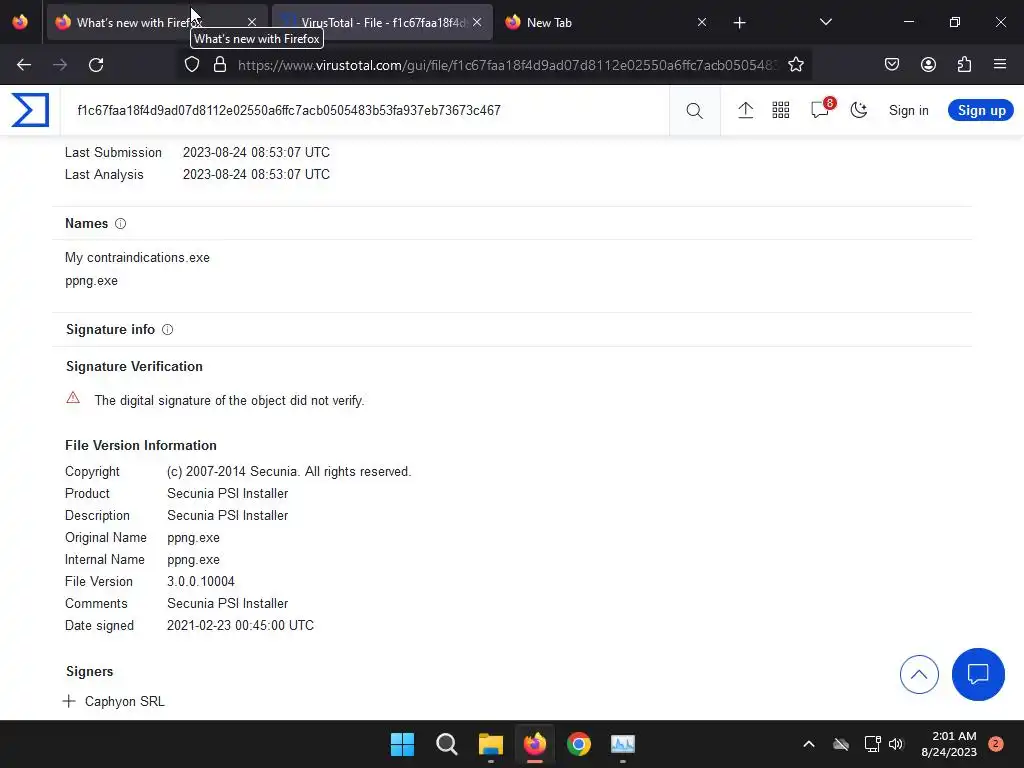Click the copyright text for Secunia

pyautogui.click(x=289, y=472)
